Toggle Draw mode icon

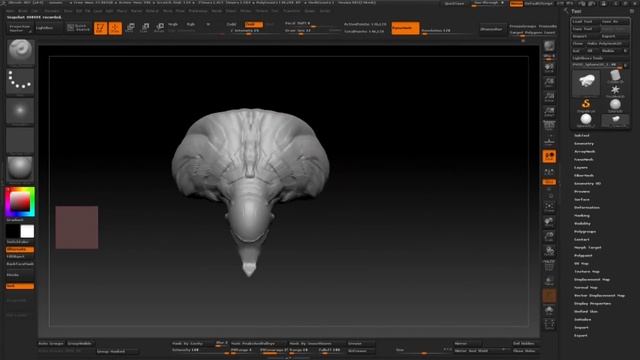[x=115, y=28]
